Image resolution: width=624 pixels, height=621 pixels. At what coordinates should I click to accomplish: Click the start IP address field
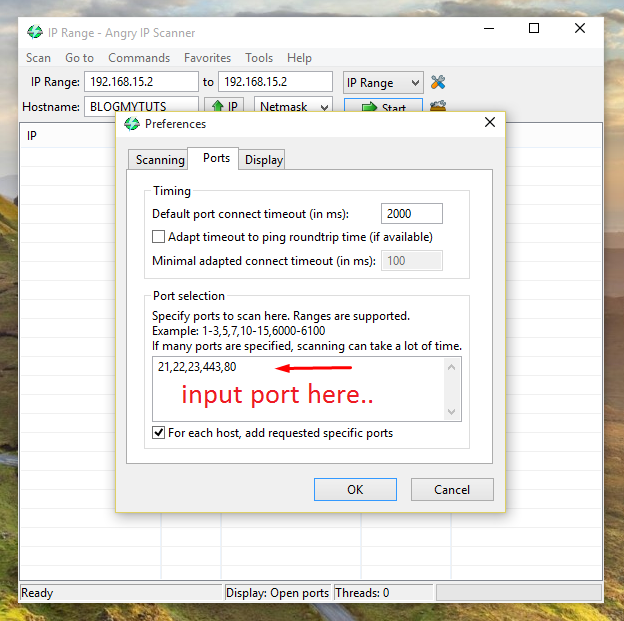click(x=141, y=82)
